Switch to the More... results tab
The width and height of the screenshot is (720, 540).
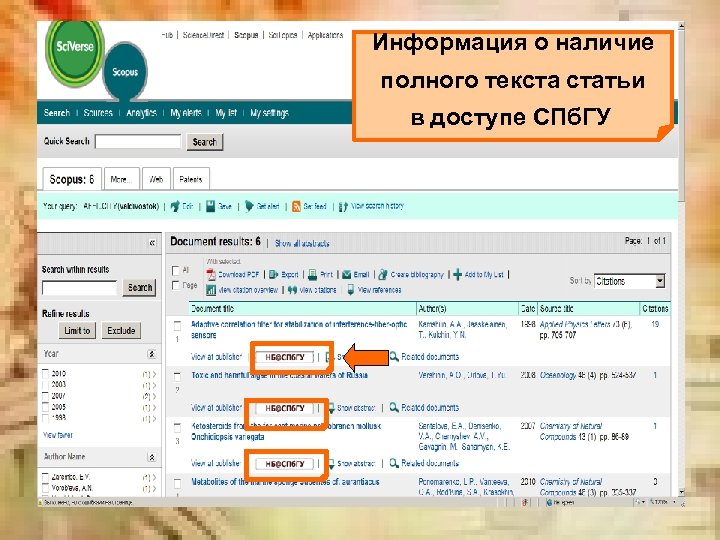[x=121, y=179]
